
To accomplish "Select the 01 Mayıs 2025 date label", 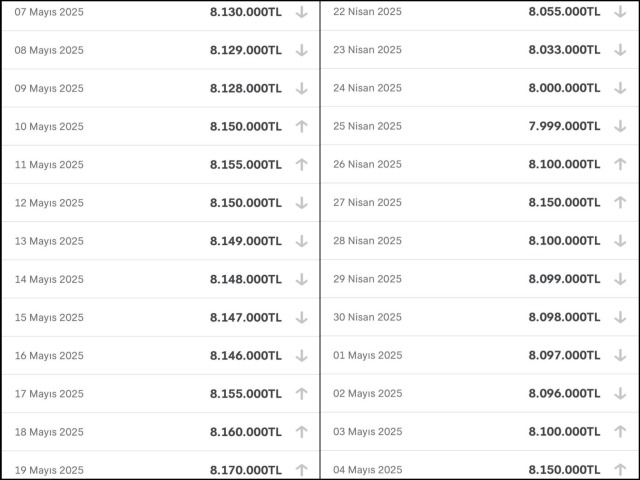I will point(367,355).
